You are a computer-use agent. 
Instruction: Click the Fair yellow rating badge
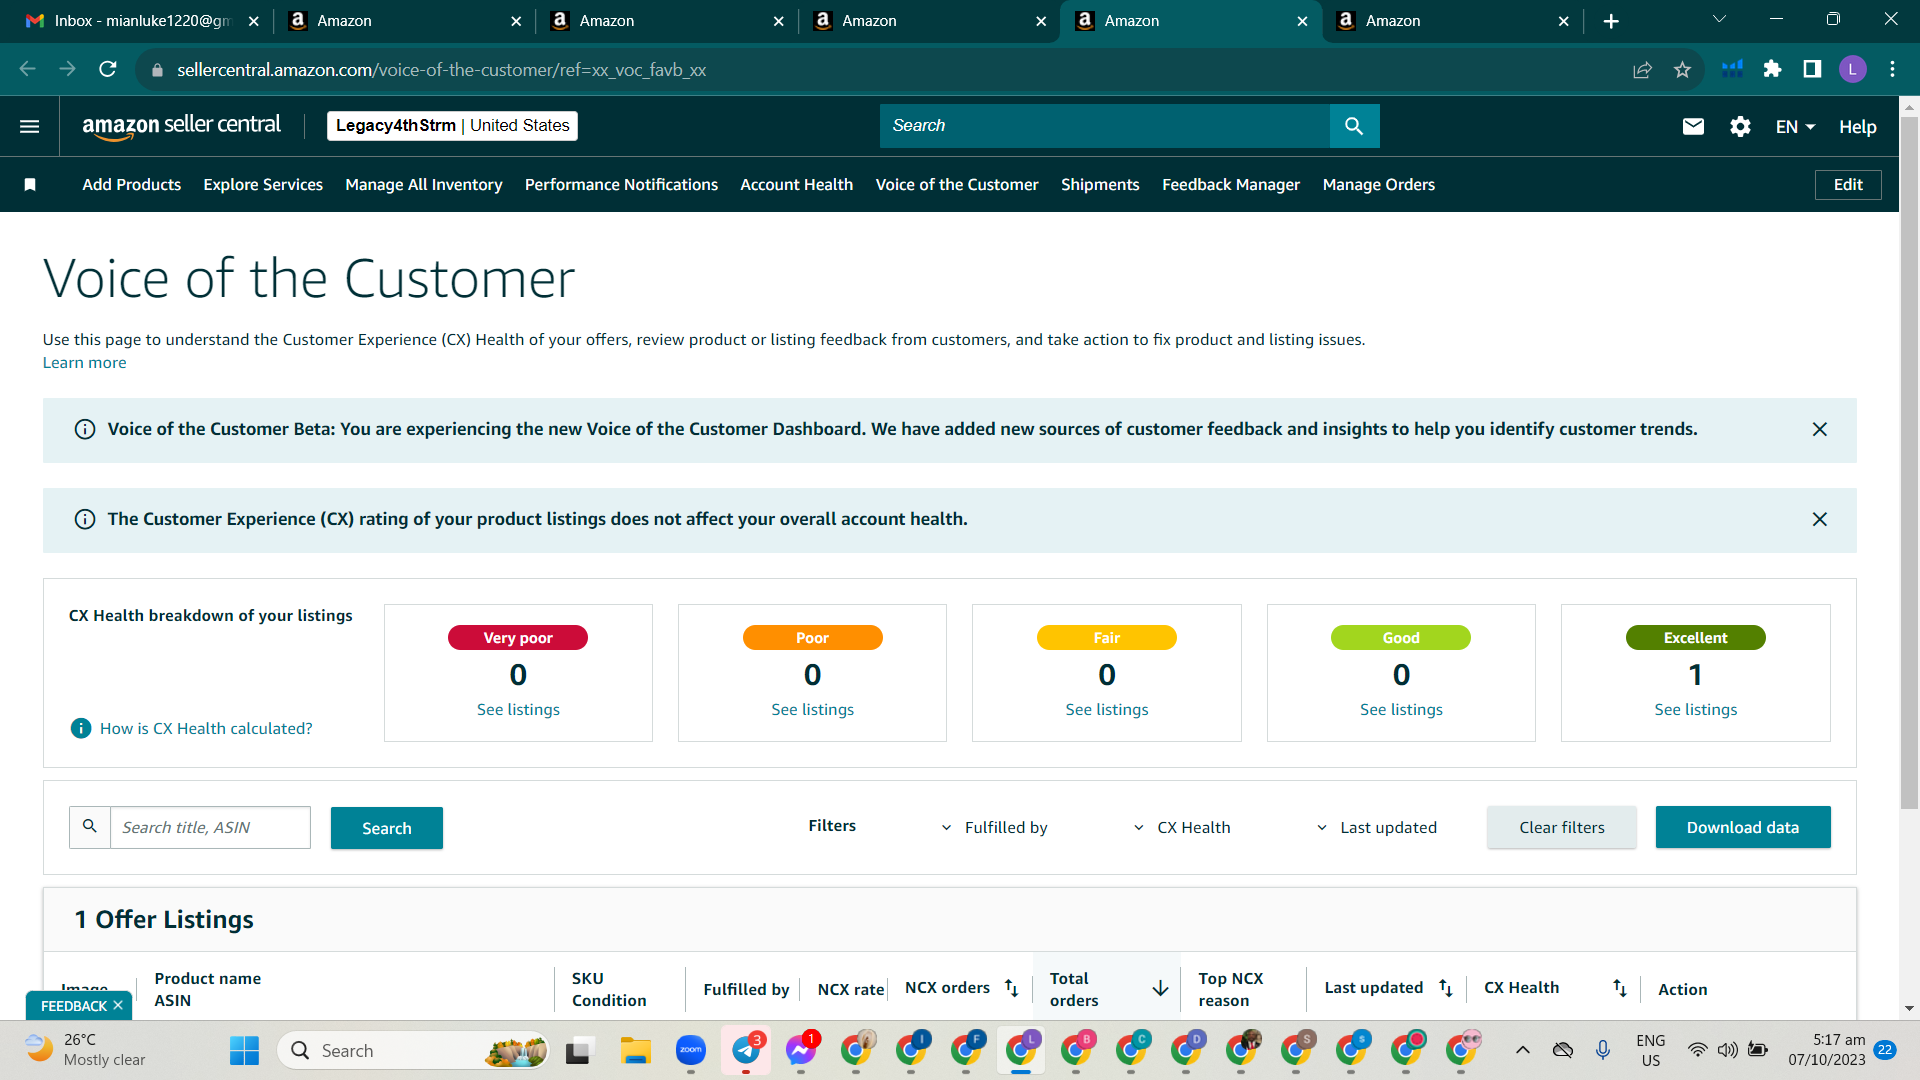click(x=1106, y=638)
